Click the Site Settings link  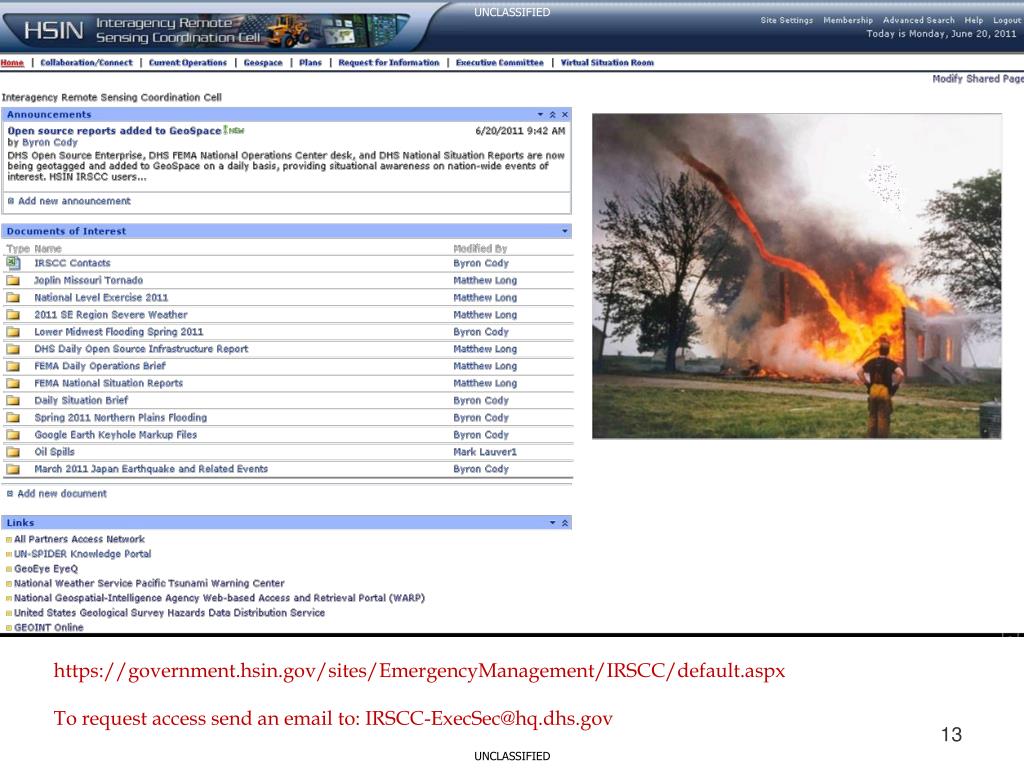click(787, 20)
